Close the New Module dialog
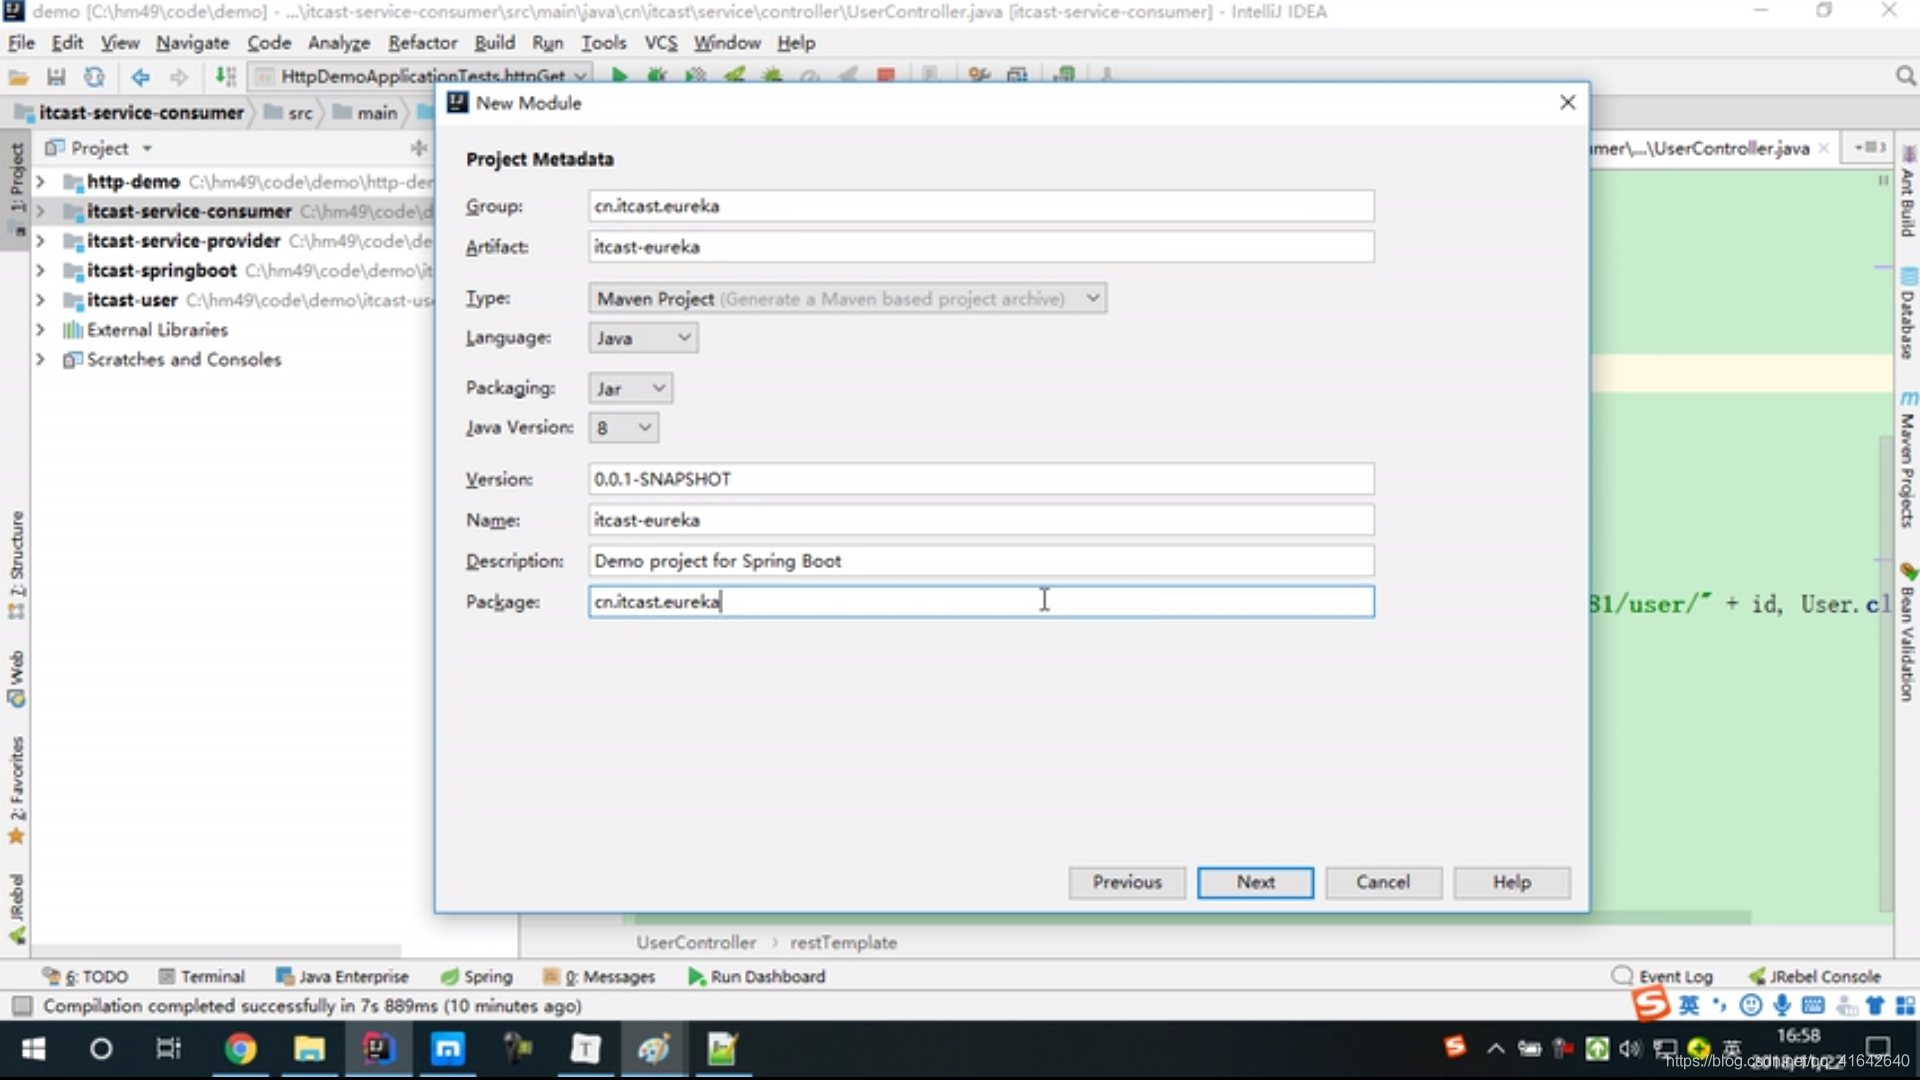The width and height of the screenshot is (1920, 1080). coord(1567,103)
